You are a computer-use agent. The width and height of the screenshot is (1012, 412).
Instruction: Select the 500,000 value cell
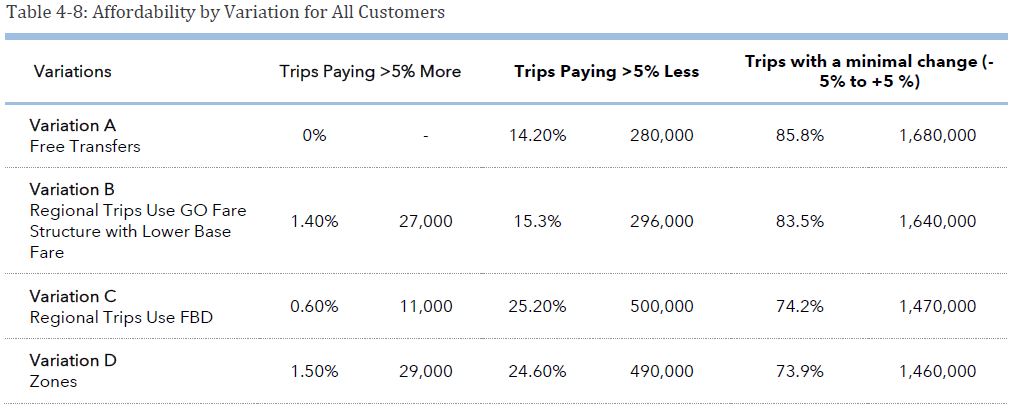click(661, 307)
